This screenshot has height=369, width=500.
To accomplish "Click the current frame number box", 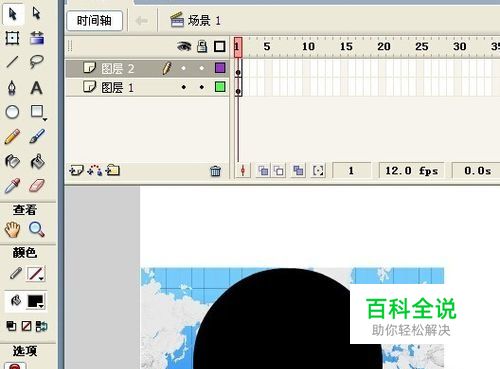I will click(x=352, y=171).
